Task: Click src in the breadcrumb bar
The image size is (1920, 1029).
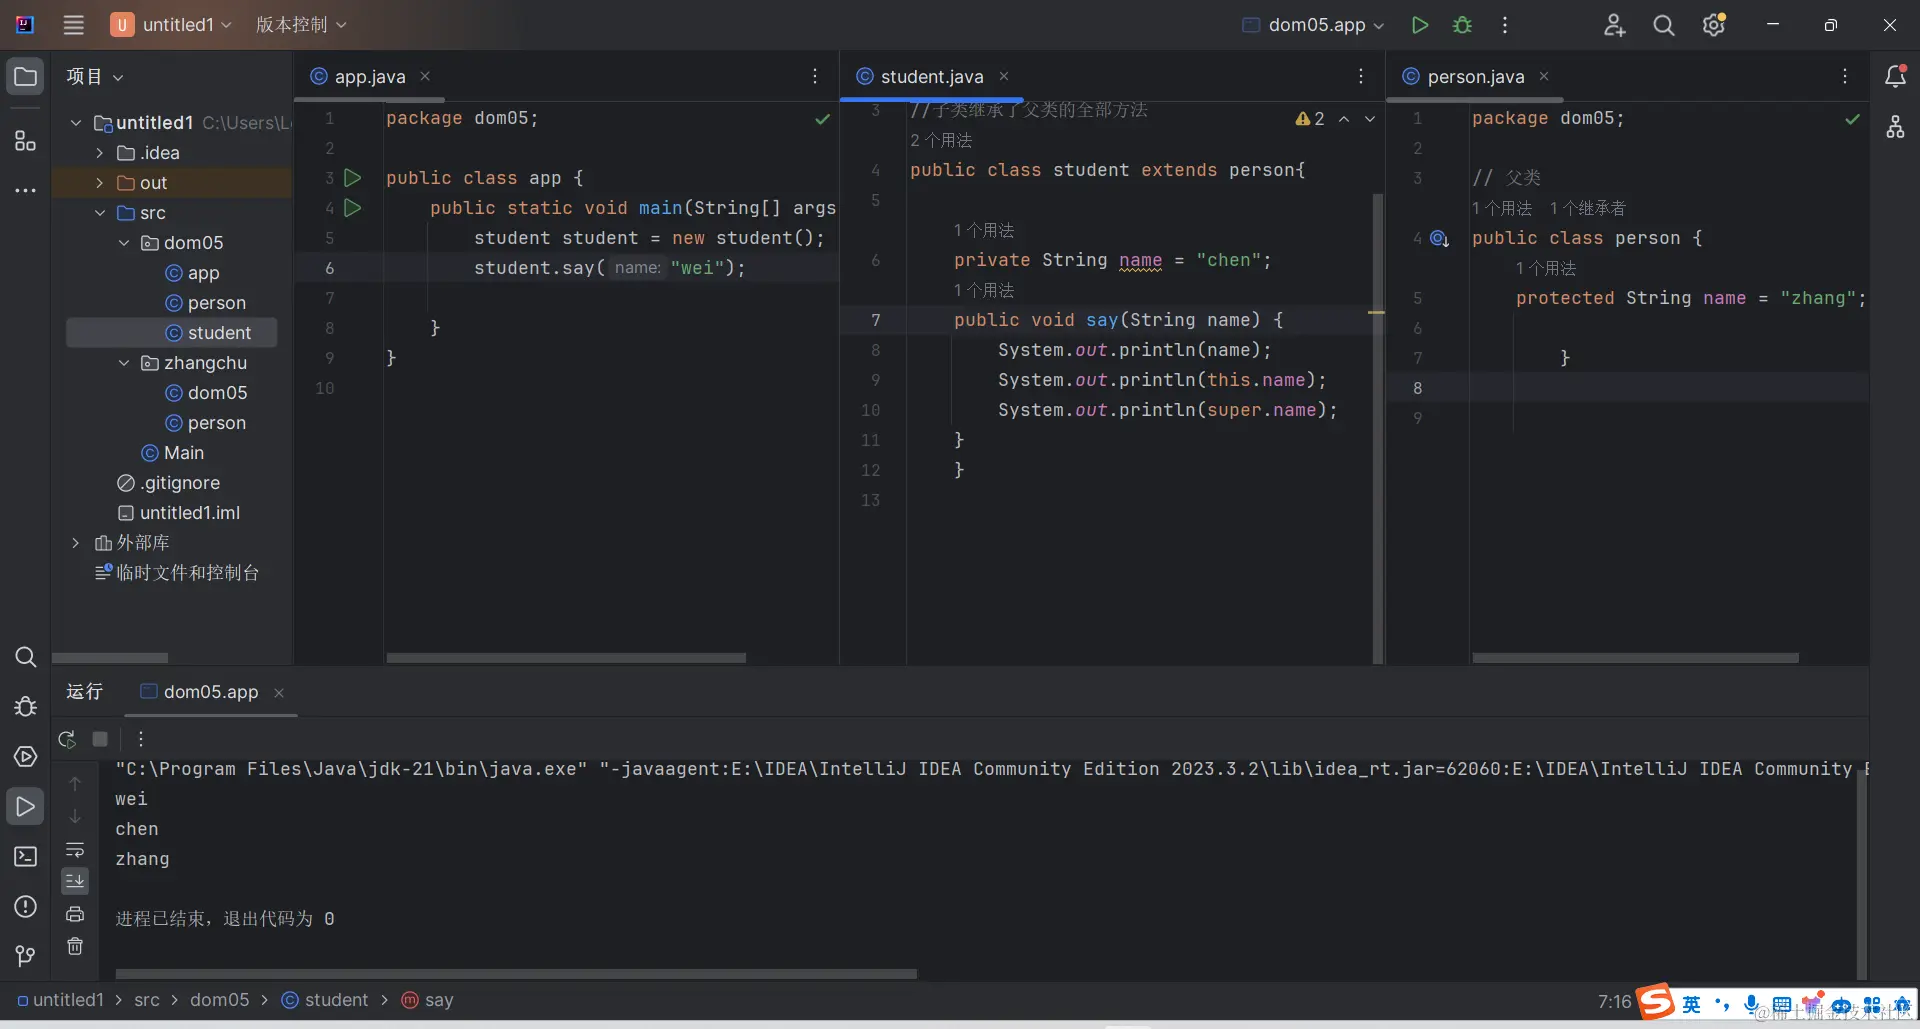Action: pyautogui.click(x=147, y=1000)
